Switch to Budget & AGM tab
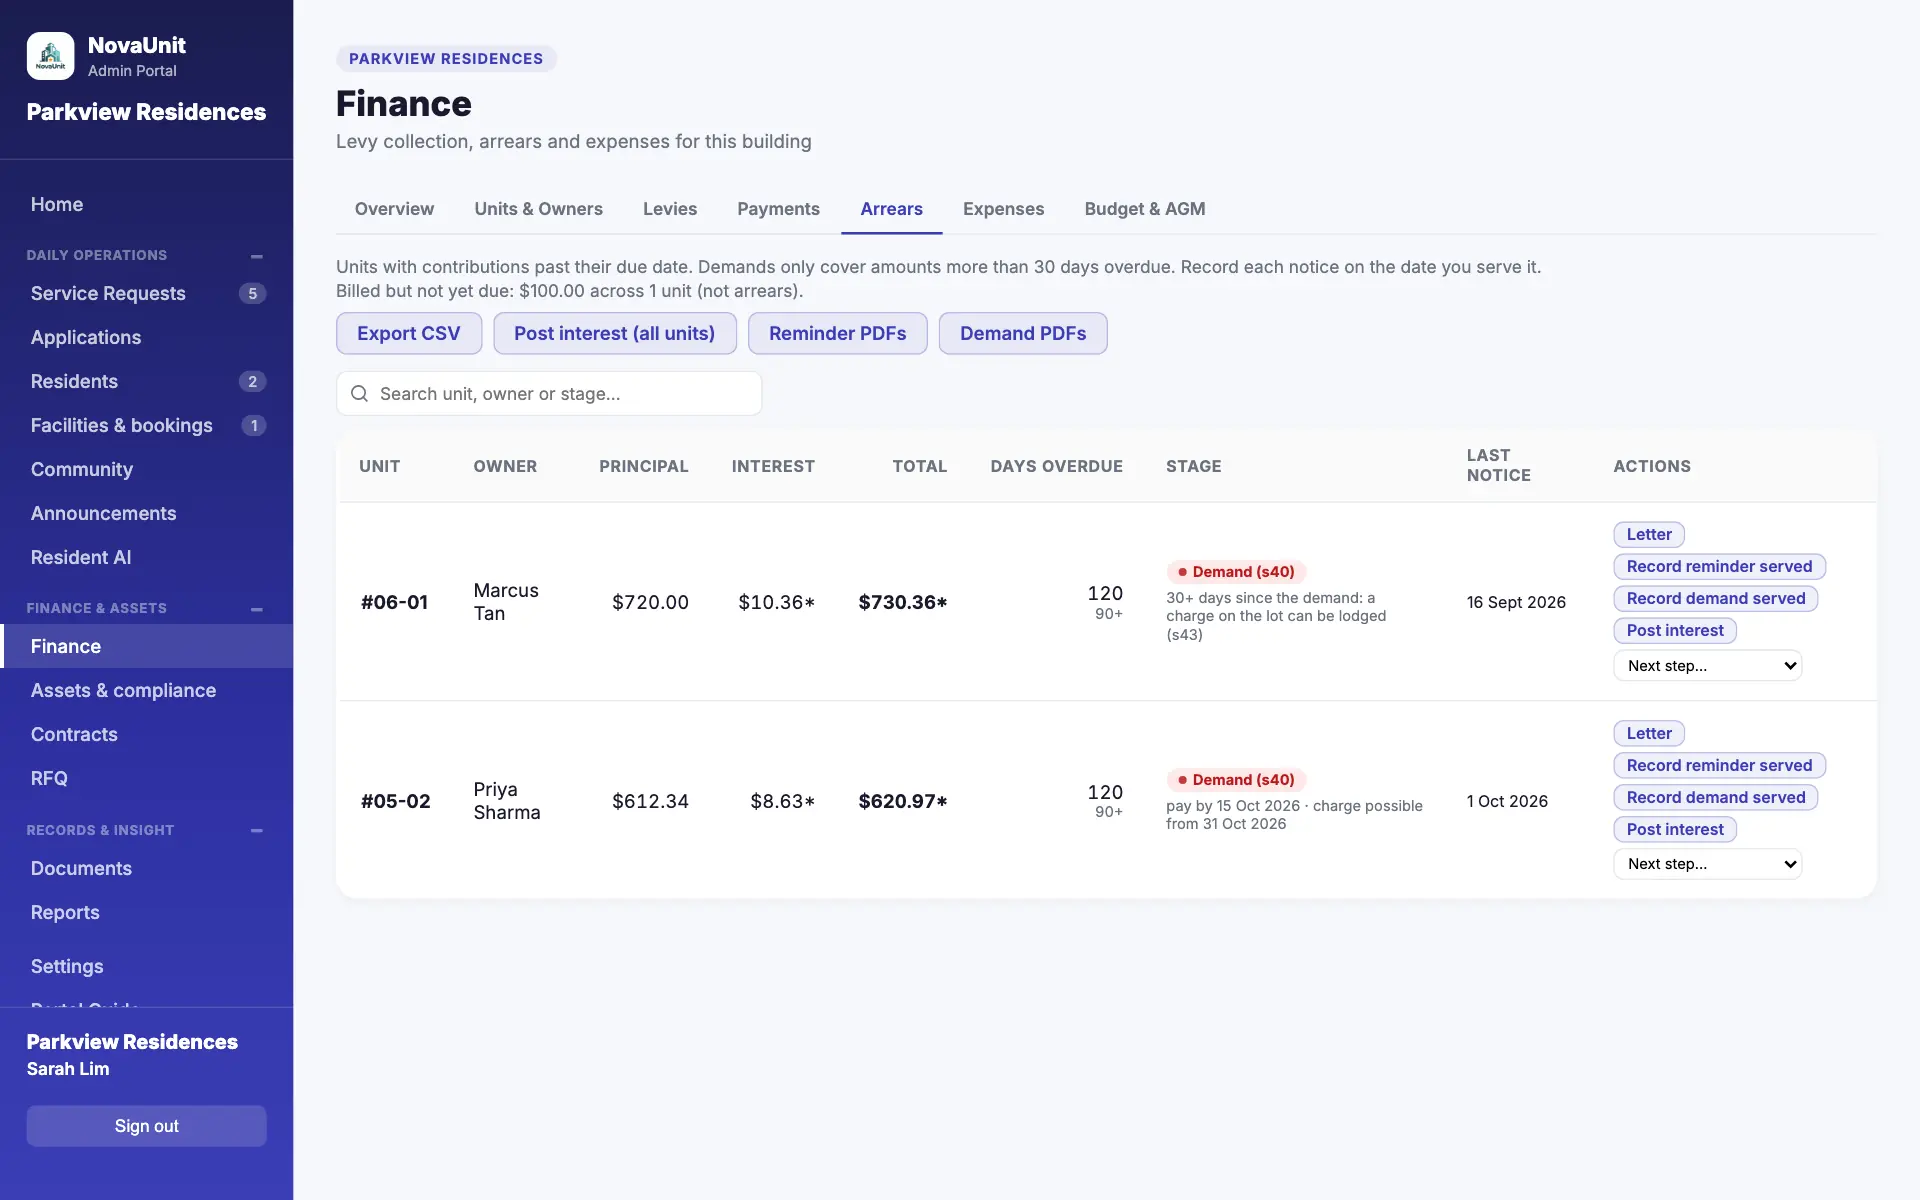Screen dimensions: 1920x1200 click(1144, 209)
